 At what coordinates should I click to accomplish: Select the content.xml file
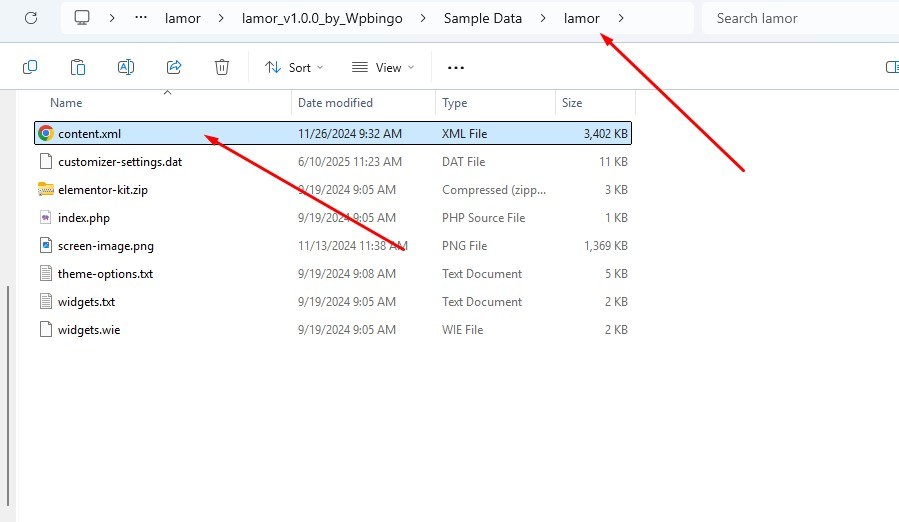[333, 134]
